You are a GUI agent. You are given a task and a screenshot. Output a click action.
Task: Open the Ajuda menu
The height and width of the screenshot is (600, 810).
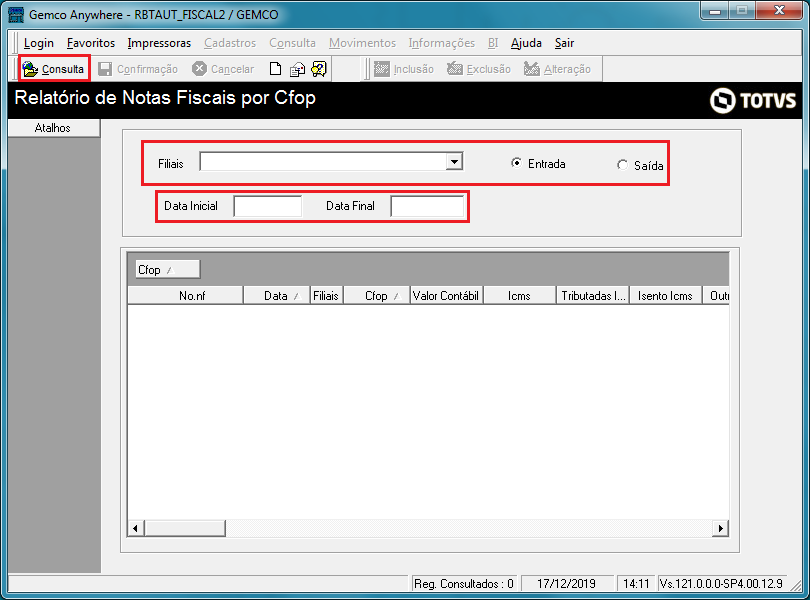pos(526,43)
